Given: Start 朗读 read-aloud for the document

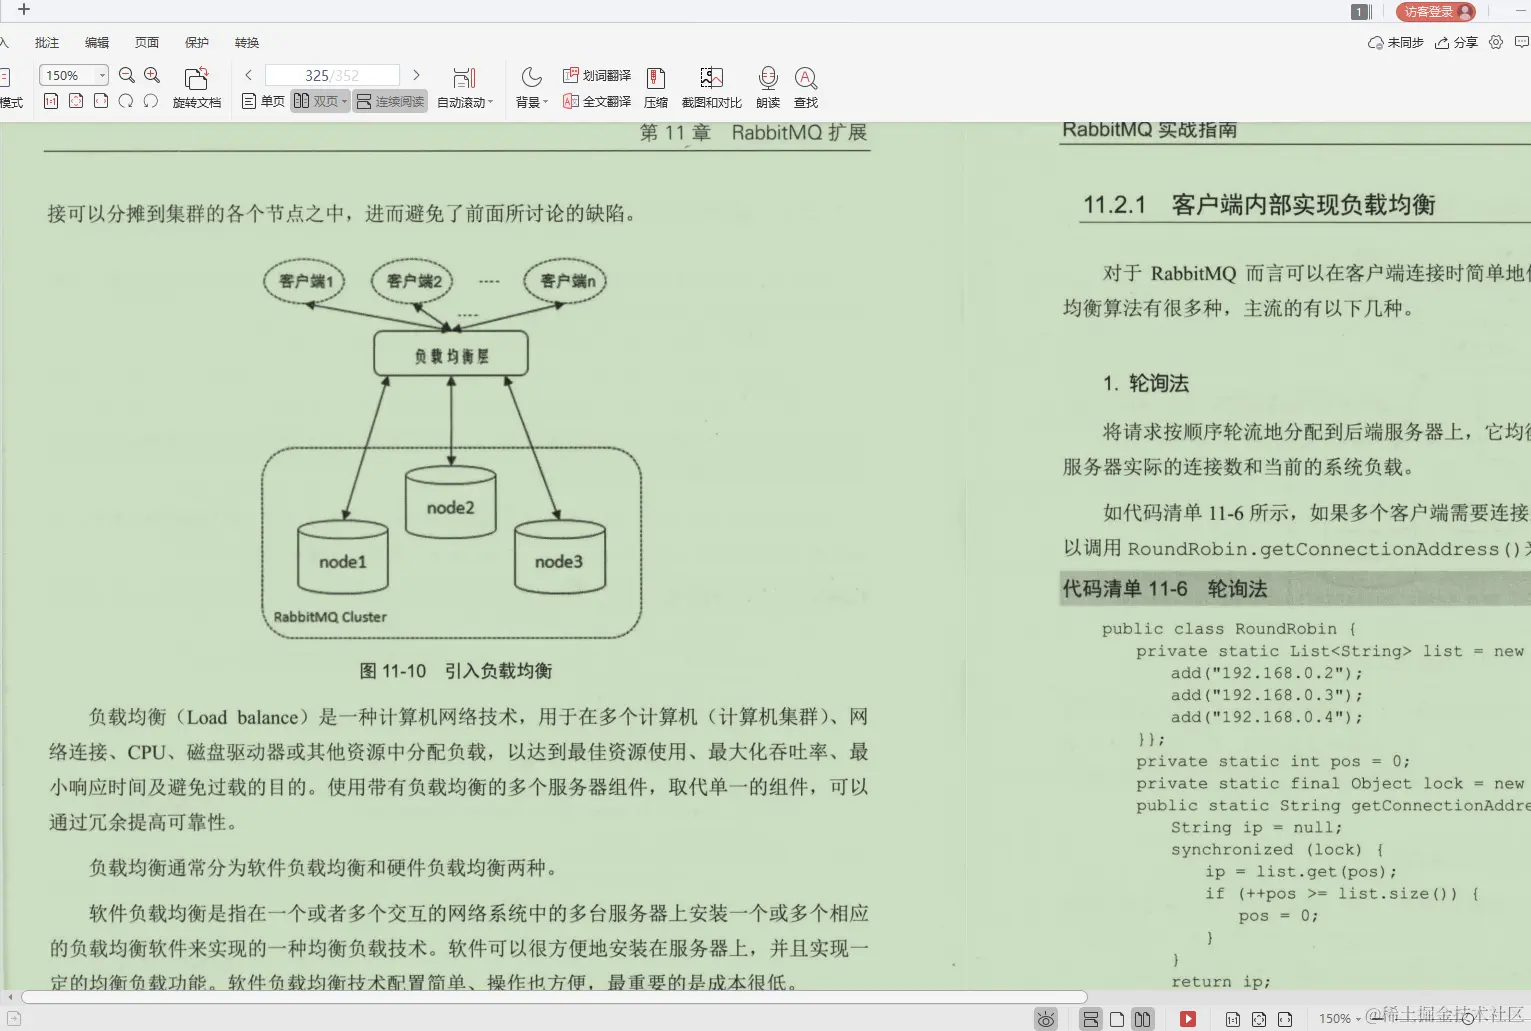Looking at the screenshot, I should pos(767,87).
